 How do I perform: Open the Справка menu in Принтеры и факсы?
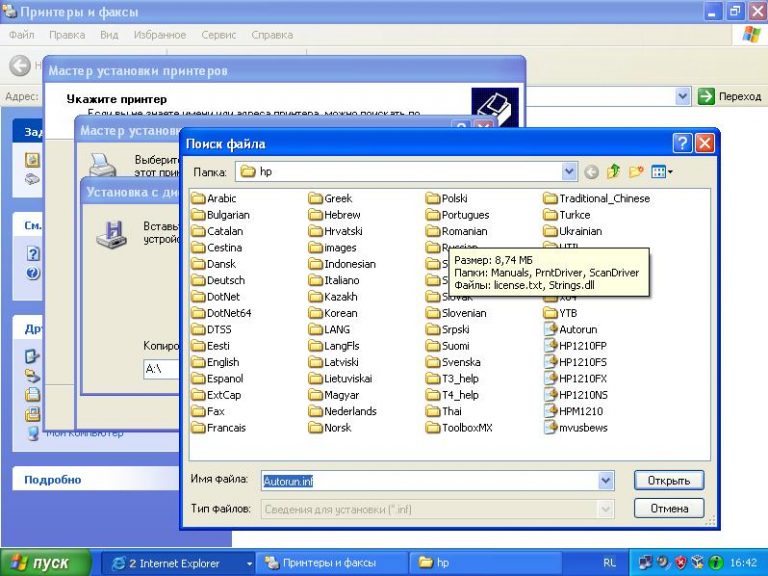pyautogui.click(x=272, y=35)
